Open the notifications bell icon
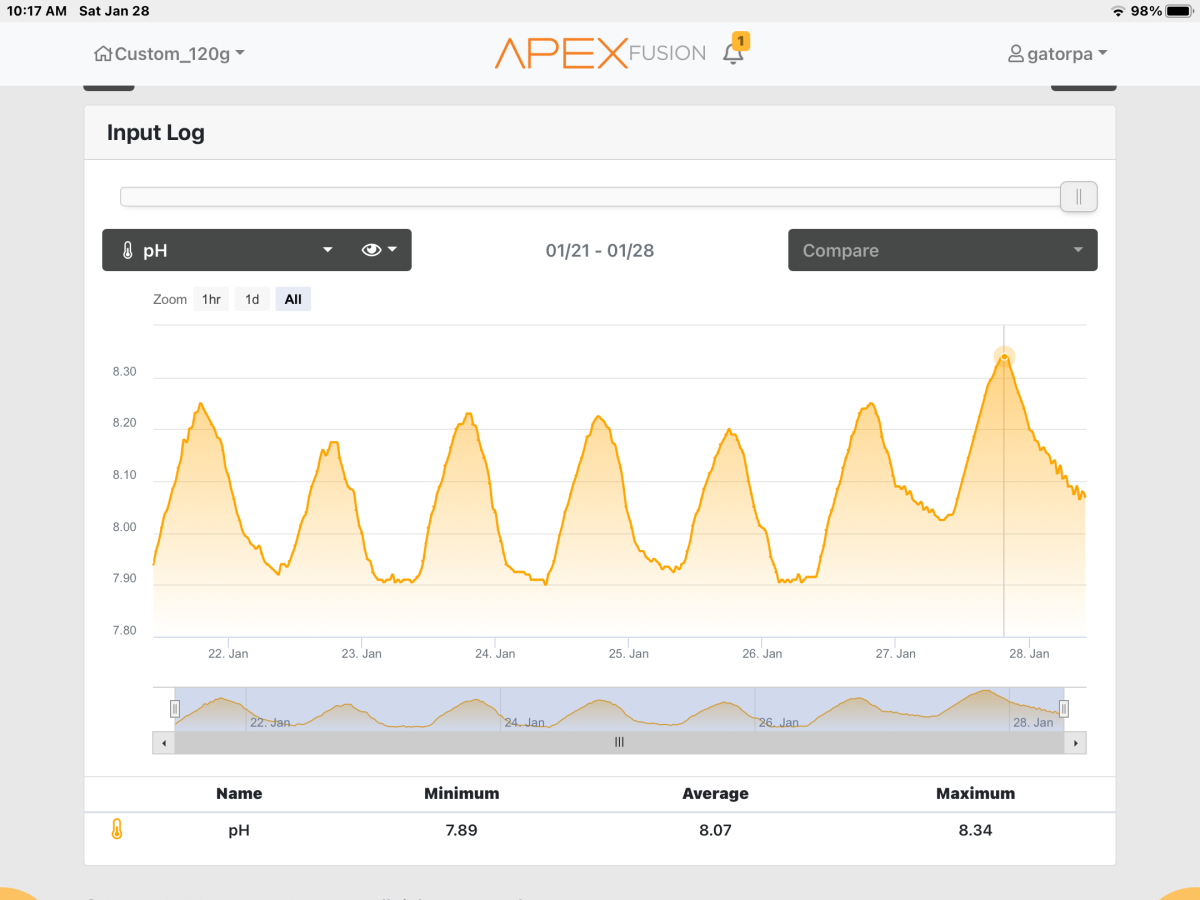 [x=733, y=54]
